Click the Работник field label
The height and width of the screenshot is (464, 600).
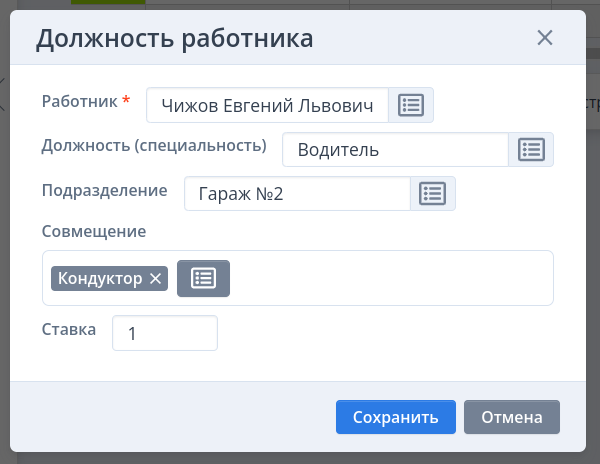point(79,101)
